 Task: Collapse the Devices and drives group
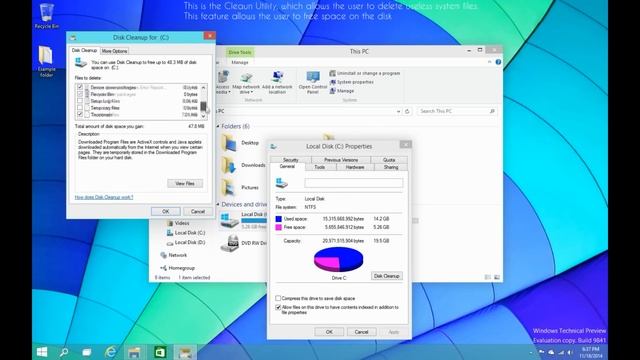(x=218, y=204)
